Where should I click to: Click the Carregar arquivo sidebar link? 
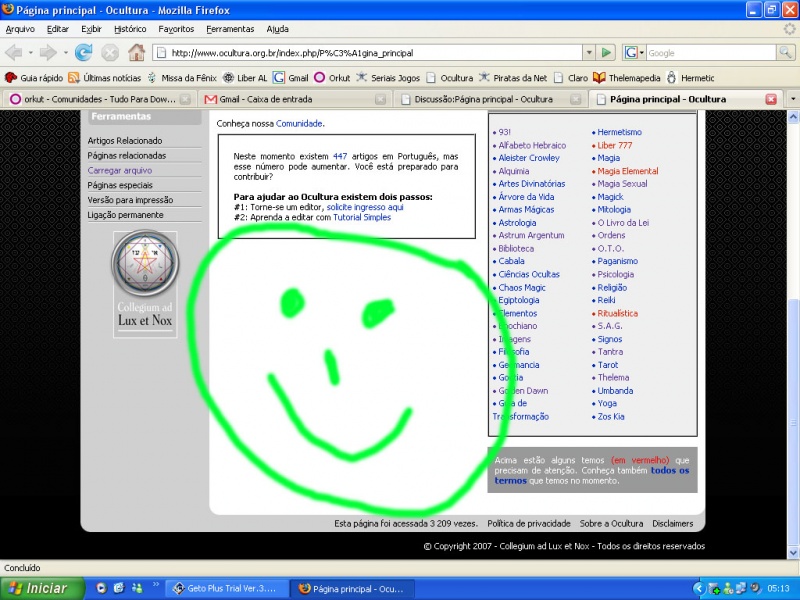(x=119, y=170)
